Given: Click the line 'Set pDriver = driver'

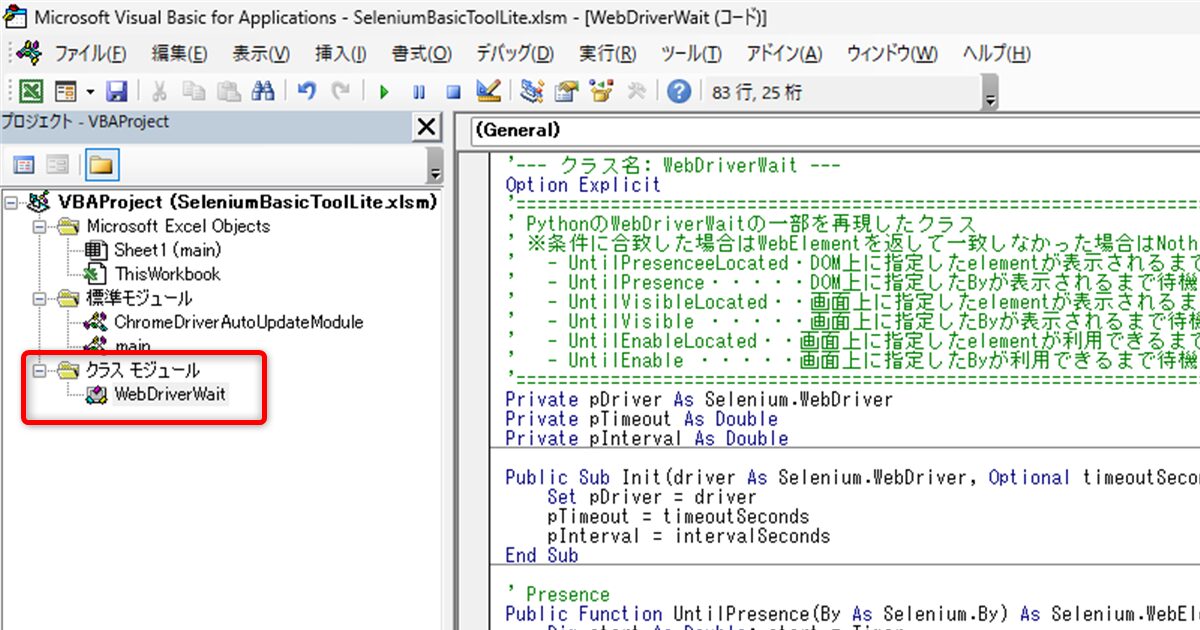Looking at the screenshot, I should pyautogui.click(x=651, y=497).
